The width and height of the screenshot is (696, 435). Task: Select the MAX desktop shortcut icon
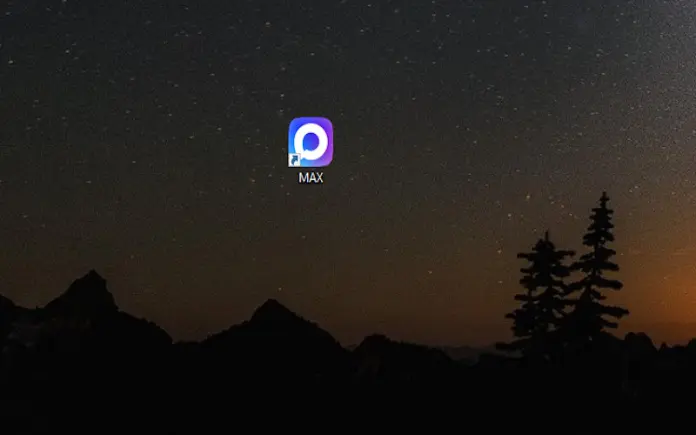pos(311,142)
